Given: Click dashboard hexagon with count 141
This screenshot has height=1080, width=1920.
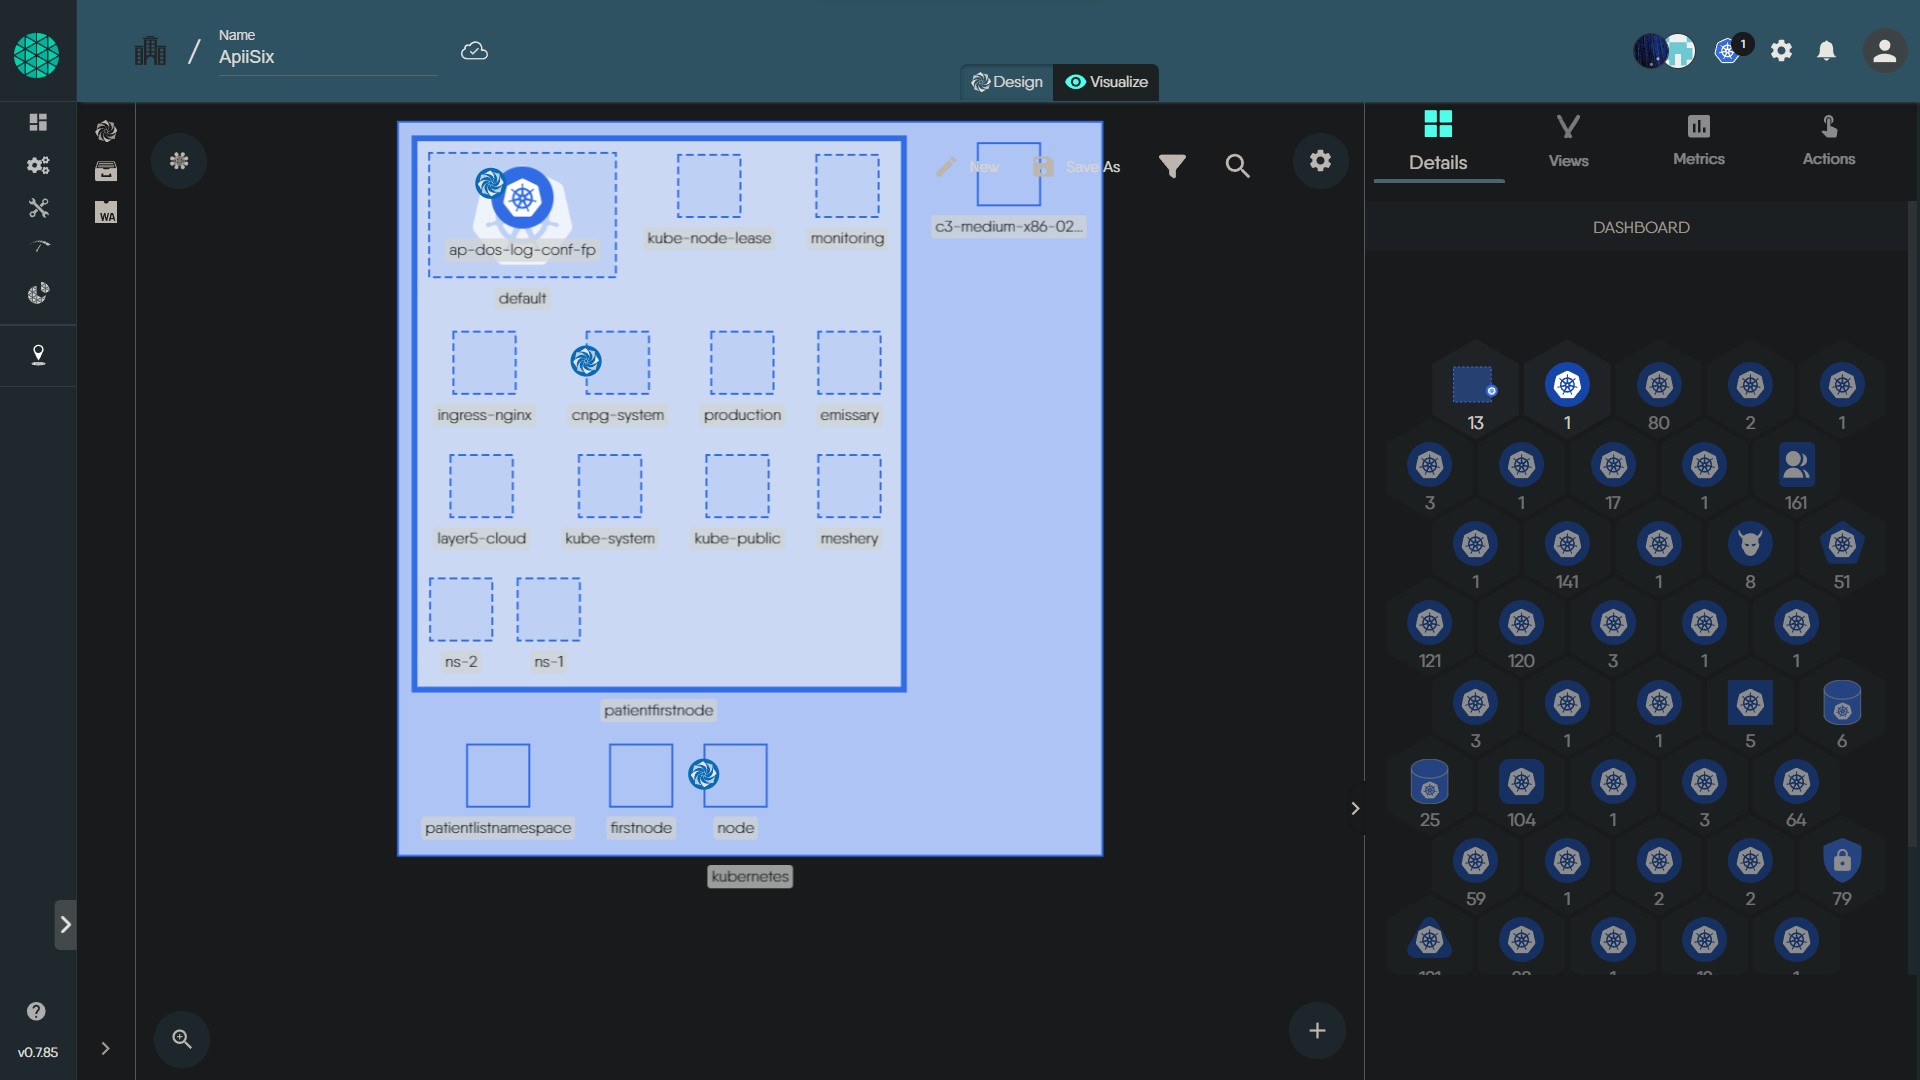Looking at the screenshot, I should pos(1567,555).
